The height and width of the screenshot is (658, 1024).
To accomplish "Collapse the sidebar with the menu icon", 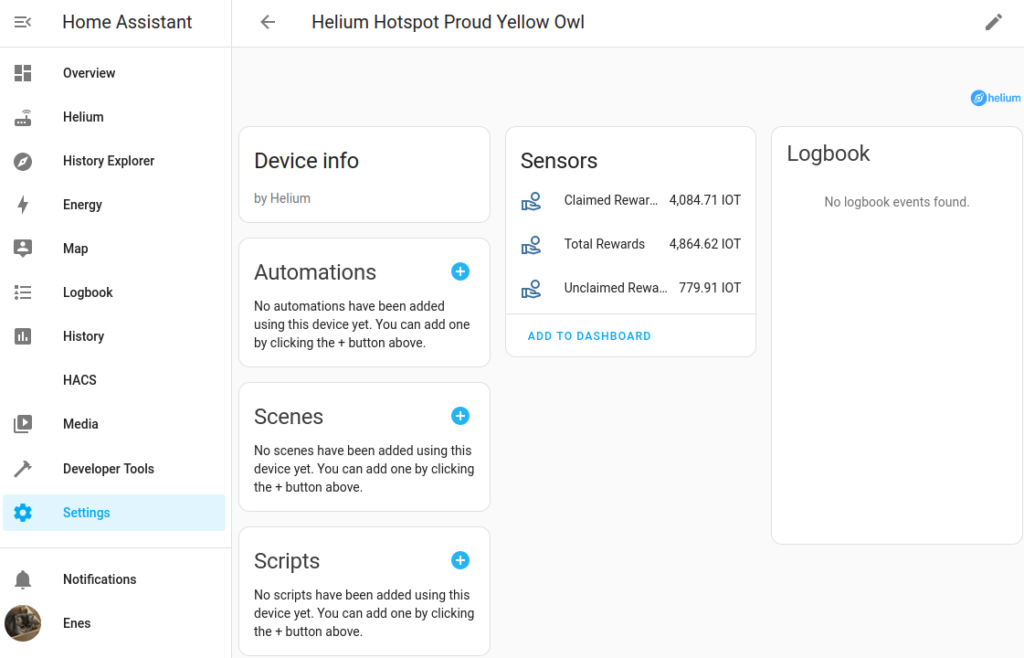I will point(23,22).
